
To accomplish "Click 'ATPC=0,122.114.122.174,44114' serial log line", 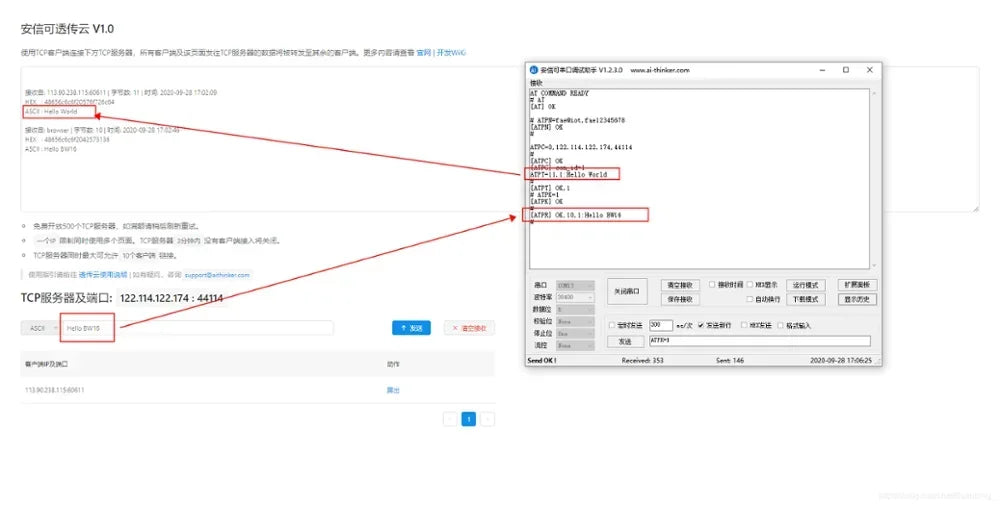I will 581,147.
